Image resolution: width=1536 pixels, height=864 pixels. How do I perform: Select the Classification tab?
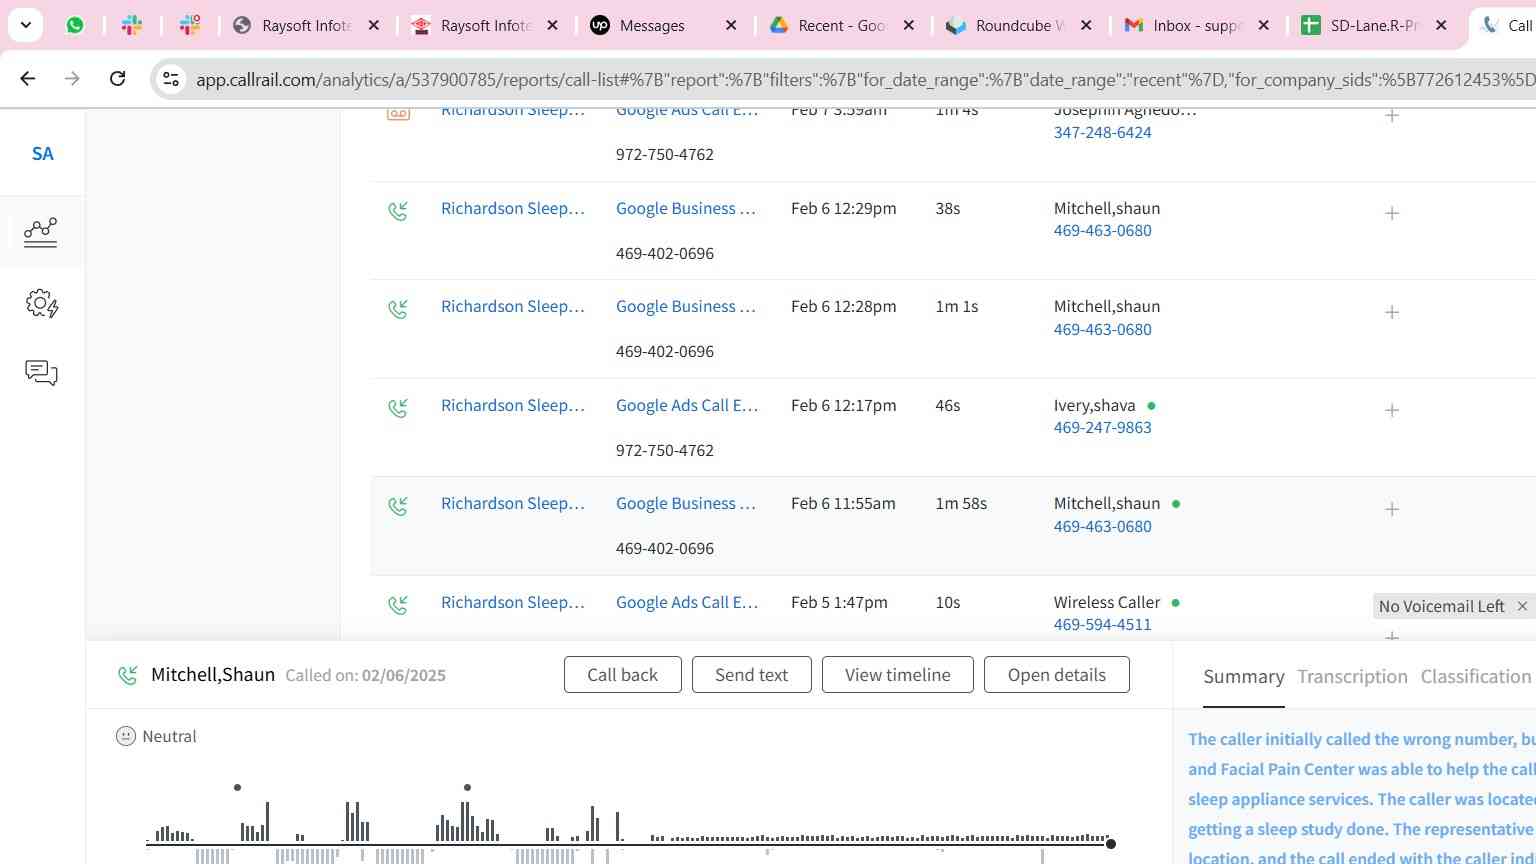(1475, 677)
